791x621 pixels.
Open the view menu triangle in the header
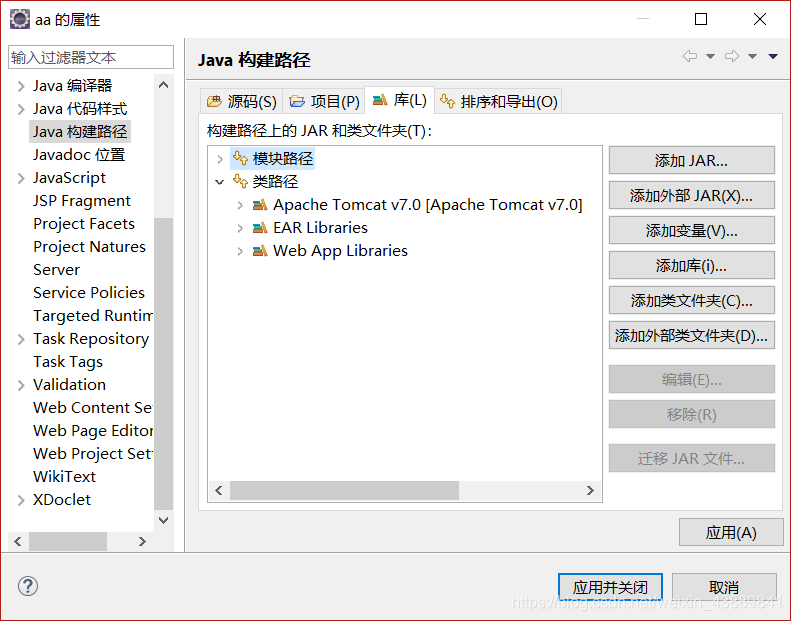point(773,57)
